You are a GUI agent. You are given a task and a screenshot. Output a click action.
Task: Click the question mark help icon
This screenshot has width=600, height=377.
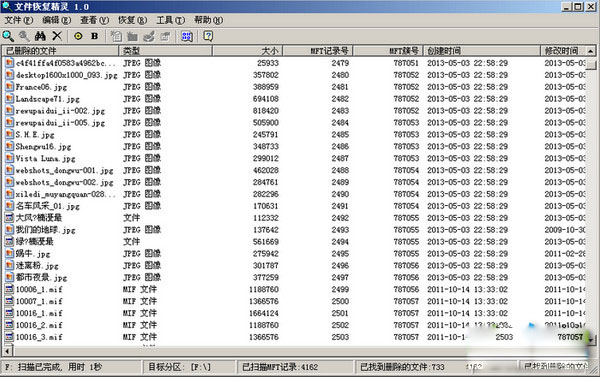click(x=208, y=36)
